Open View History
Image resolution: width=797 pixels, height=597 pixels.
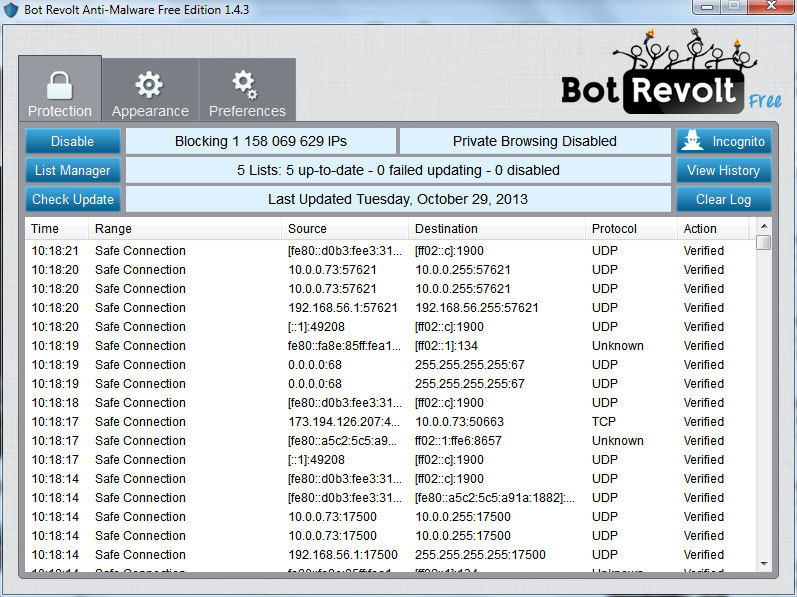(724, 170)
